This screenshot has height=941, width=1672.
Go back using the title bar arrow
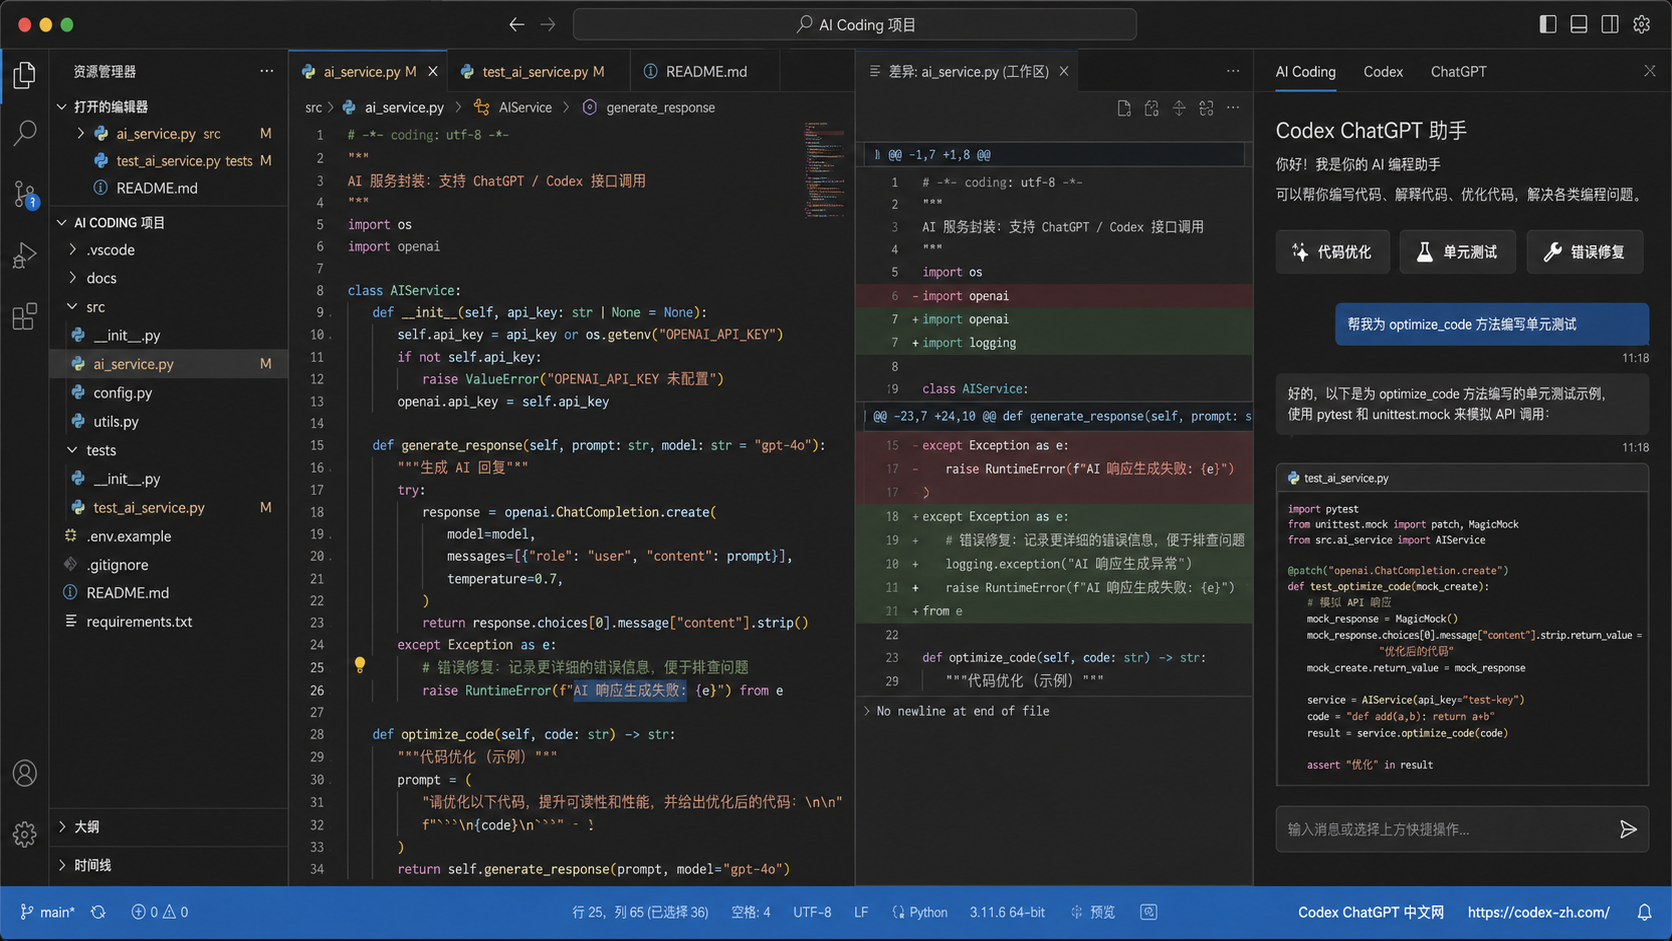pos(516,24)
